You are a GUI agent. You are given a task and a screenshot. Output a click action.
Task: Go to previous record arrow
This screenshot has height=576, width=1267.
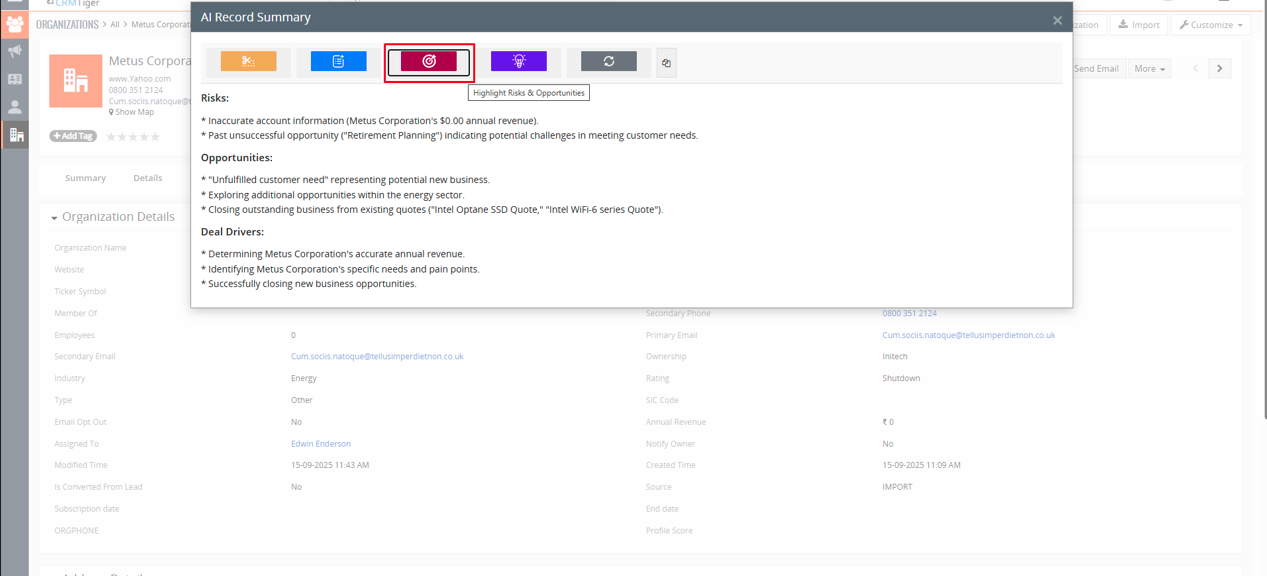(x=1196, y=69)
